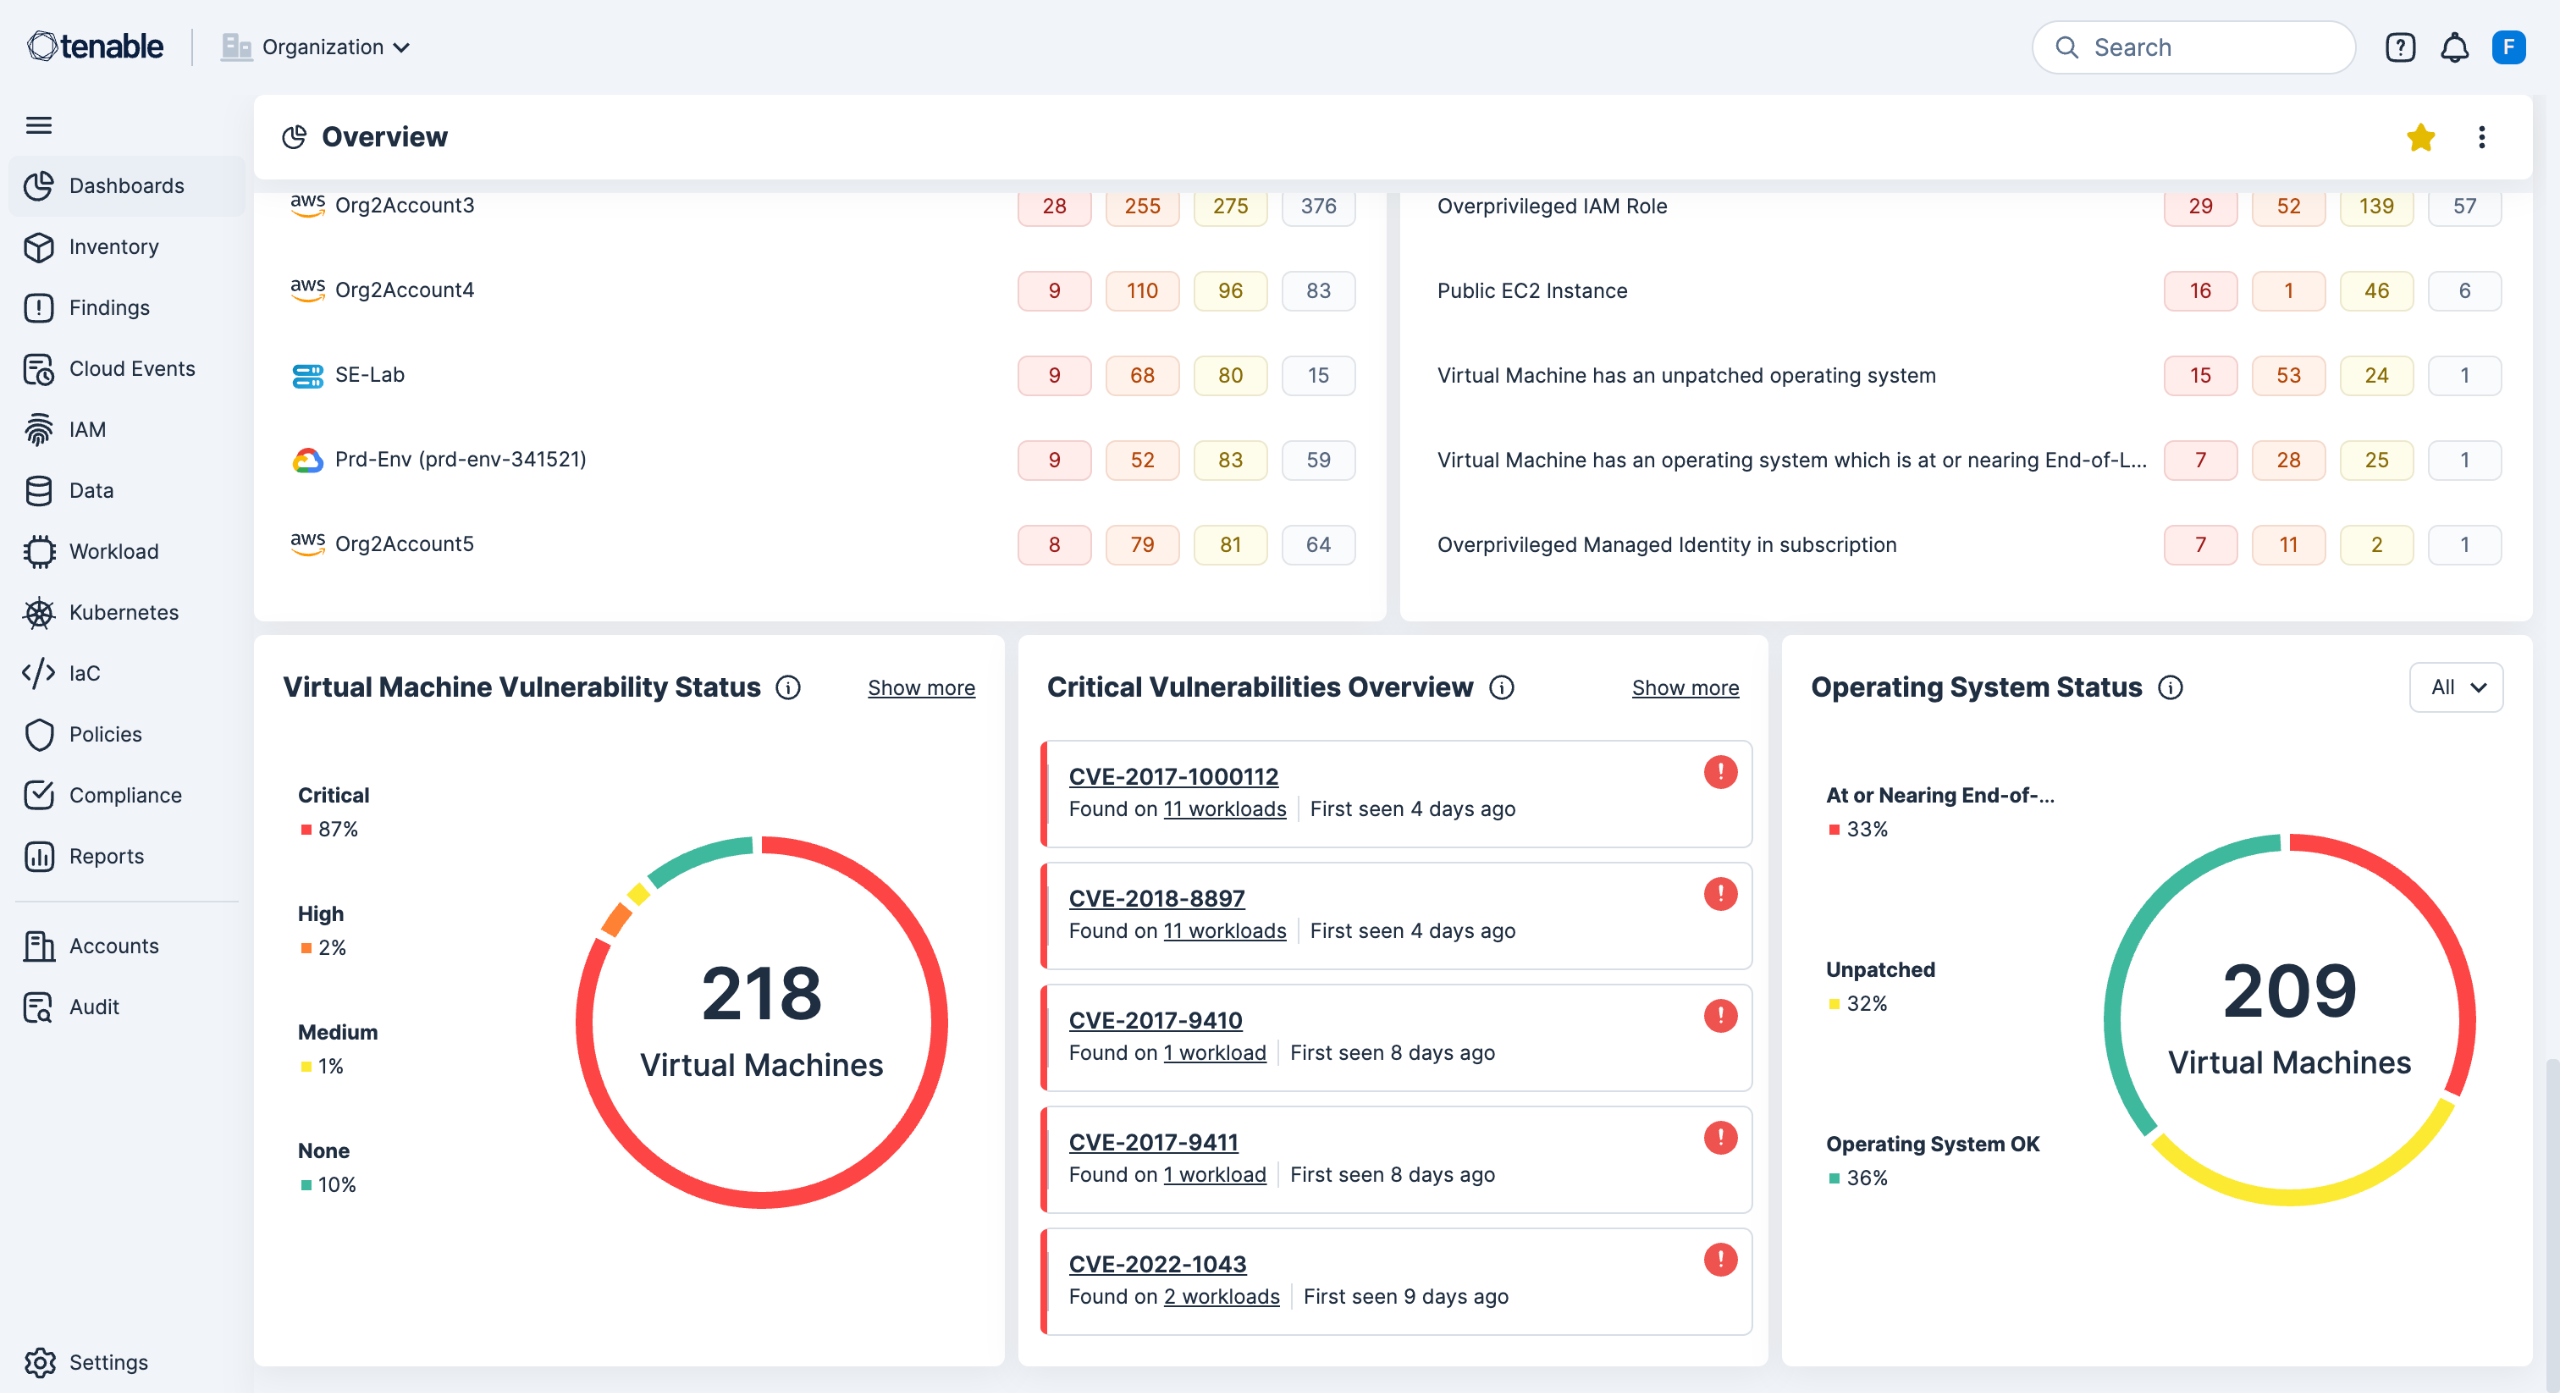The image size is (2560, 1393).
Task: Toggle the favorite star for Overview
Action: pyautogui.click(x=2420, y=137)
